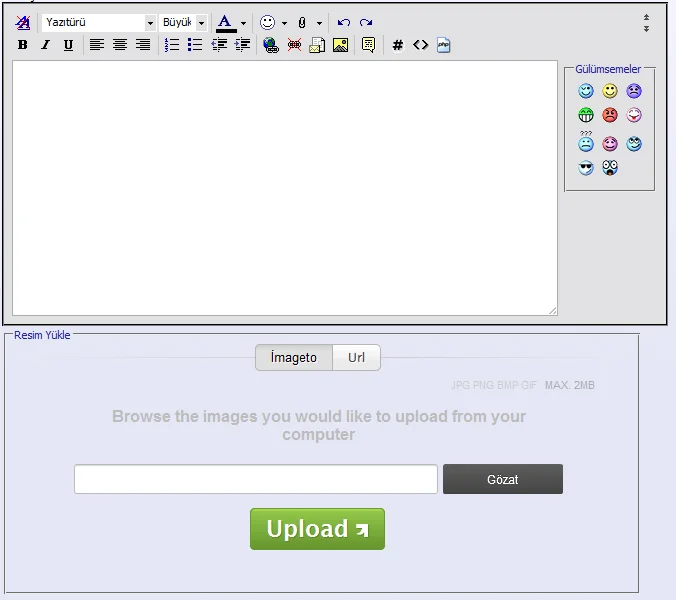Toggle bold text formatting
The height and width of the screenshot is (600, 676).
point(23,45)
